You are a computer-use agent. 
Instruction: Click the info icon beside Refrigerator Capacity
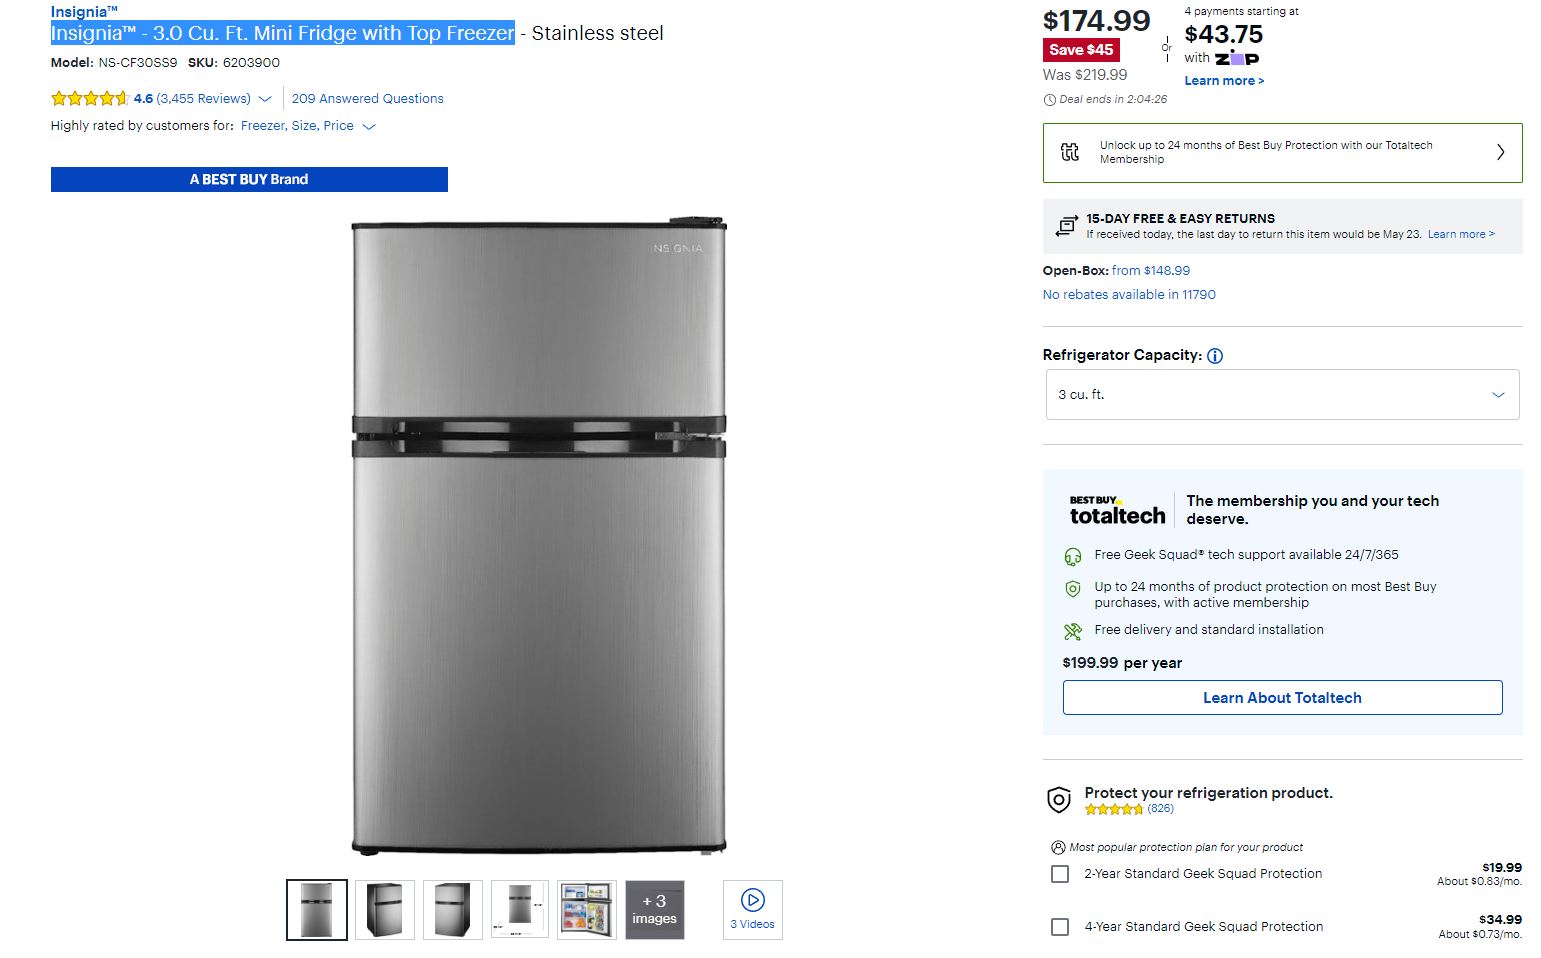(1215, 356)
